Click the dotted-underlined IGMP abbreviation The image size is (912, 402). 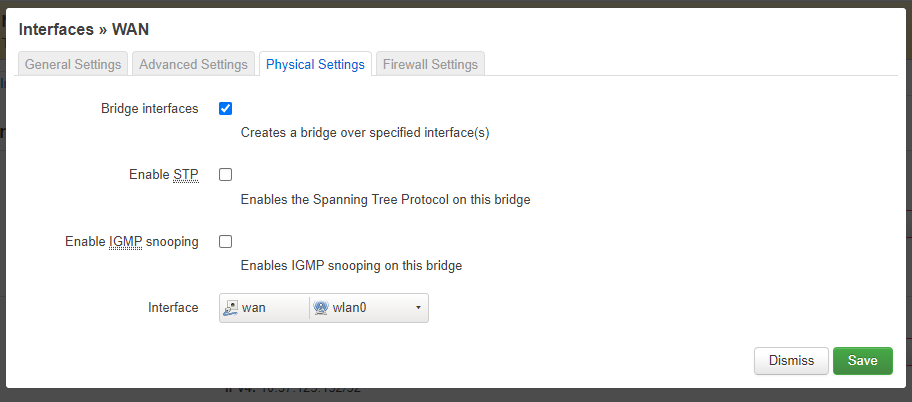click(125, 241)
